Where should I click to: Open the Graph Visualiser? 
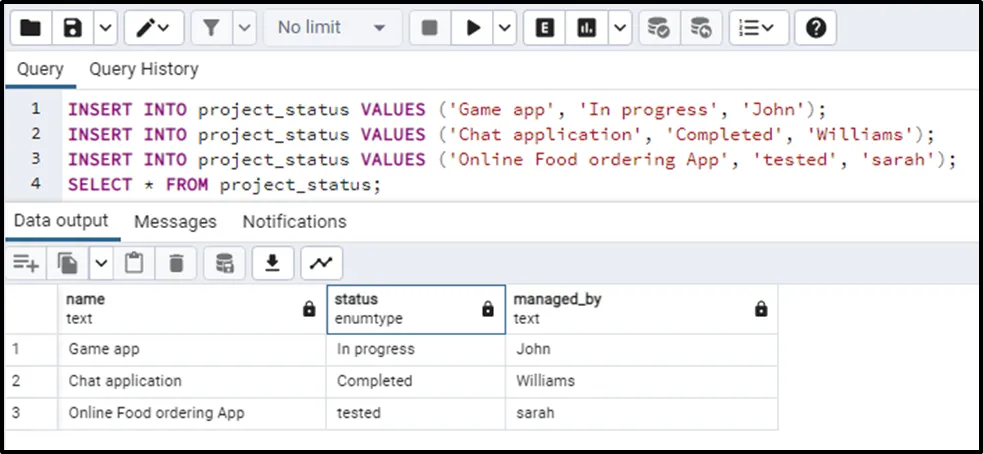(321, 263)
